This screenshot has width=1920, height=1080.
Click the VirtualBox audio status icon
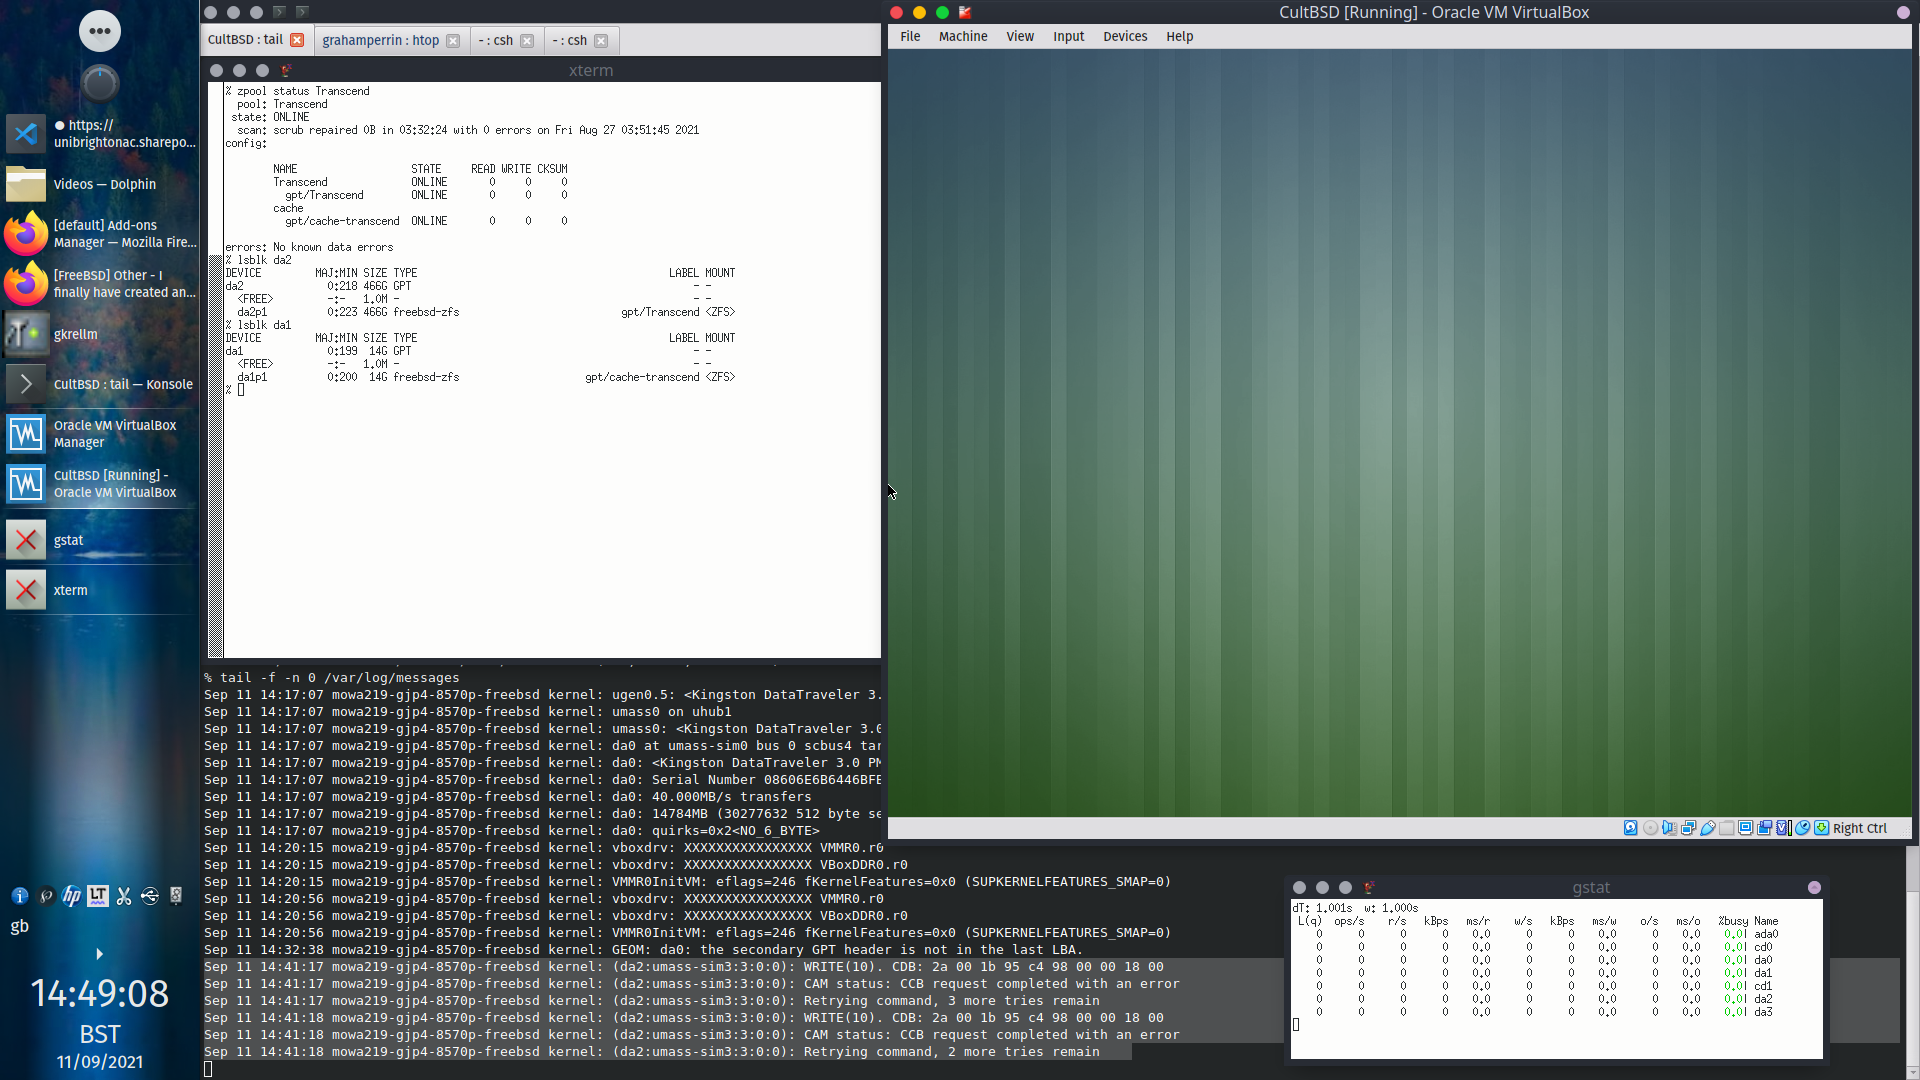point(1669,828)
